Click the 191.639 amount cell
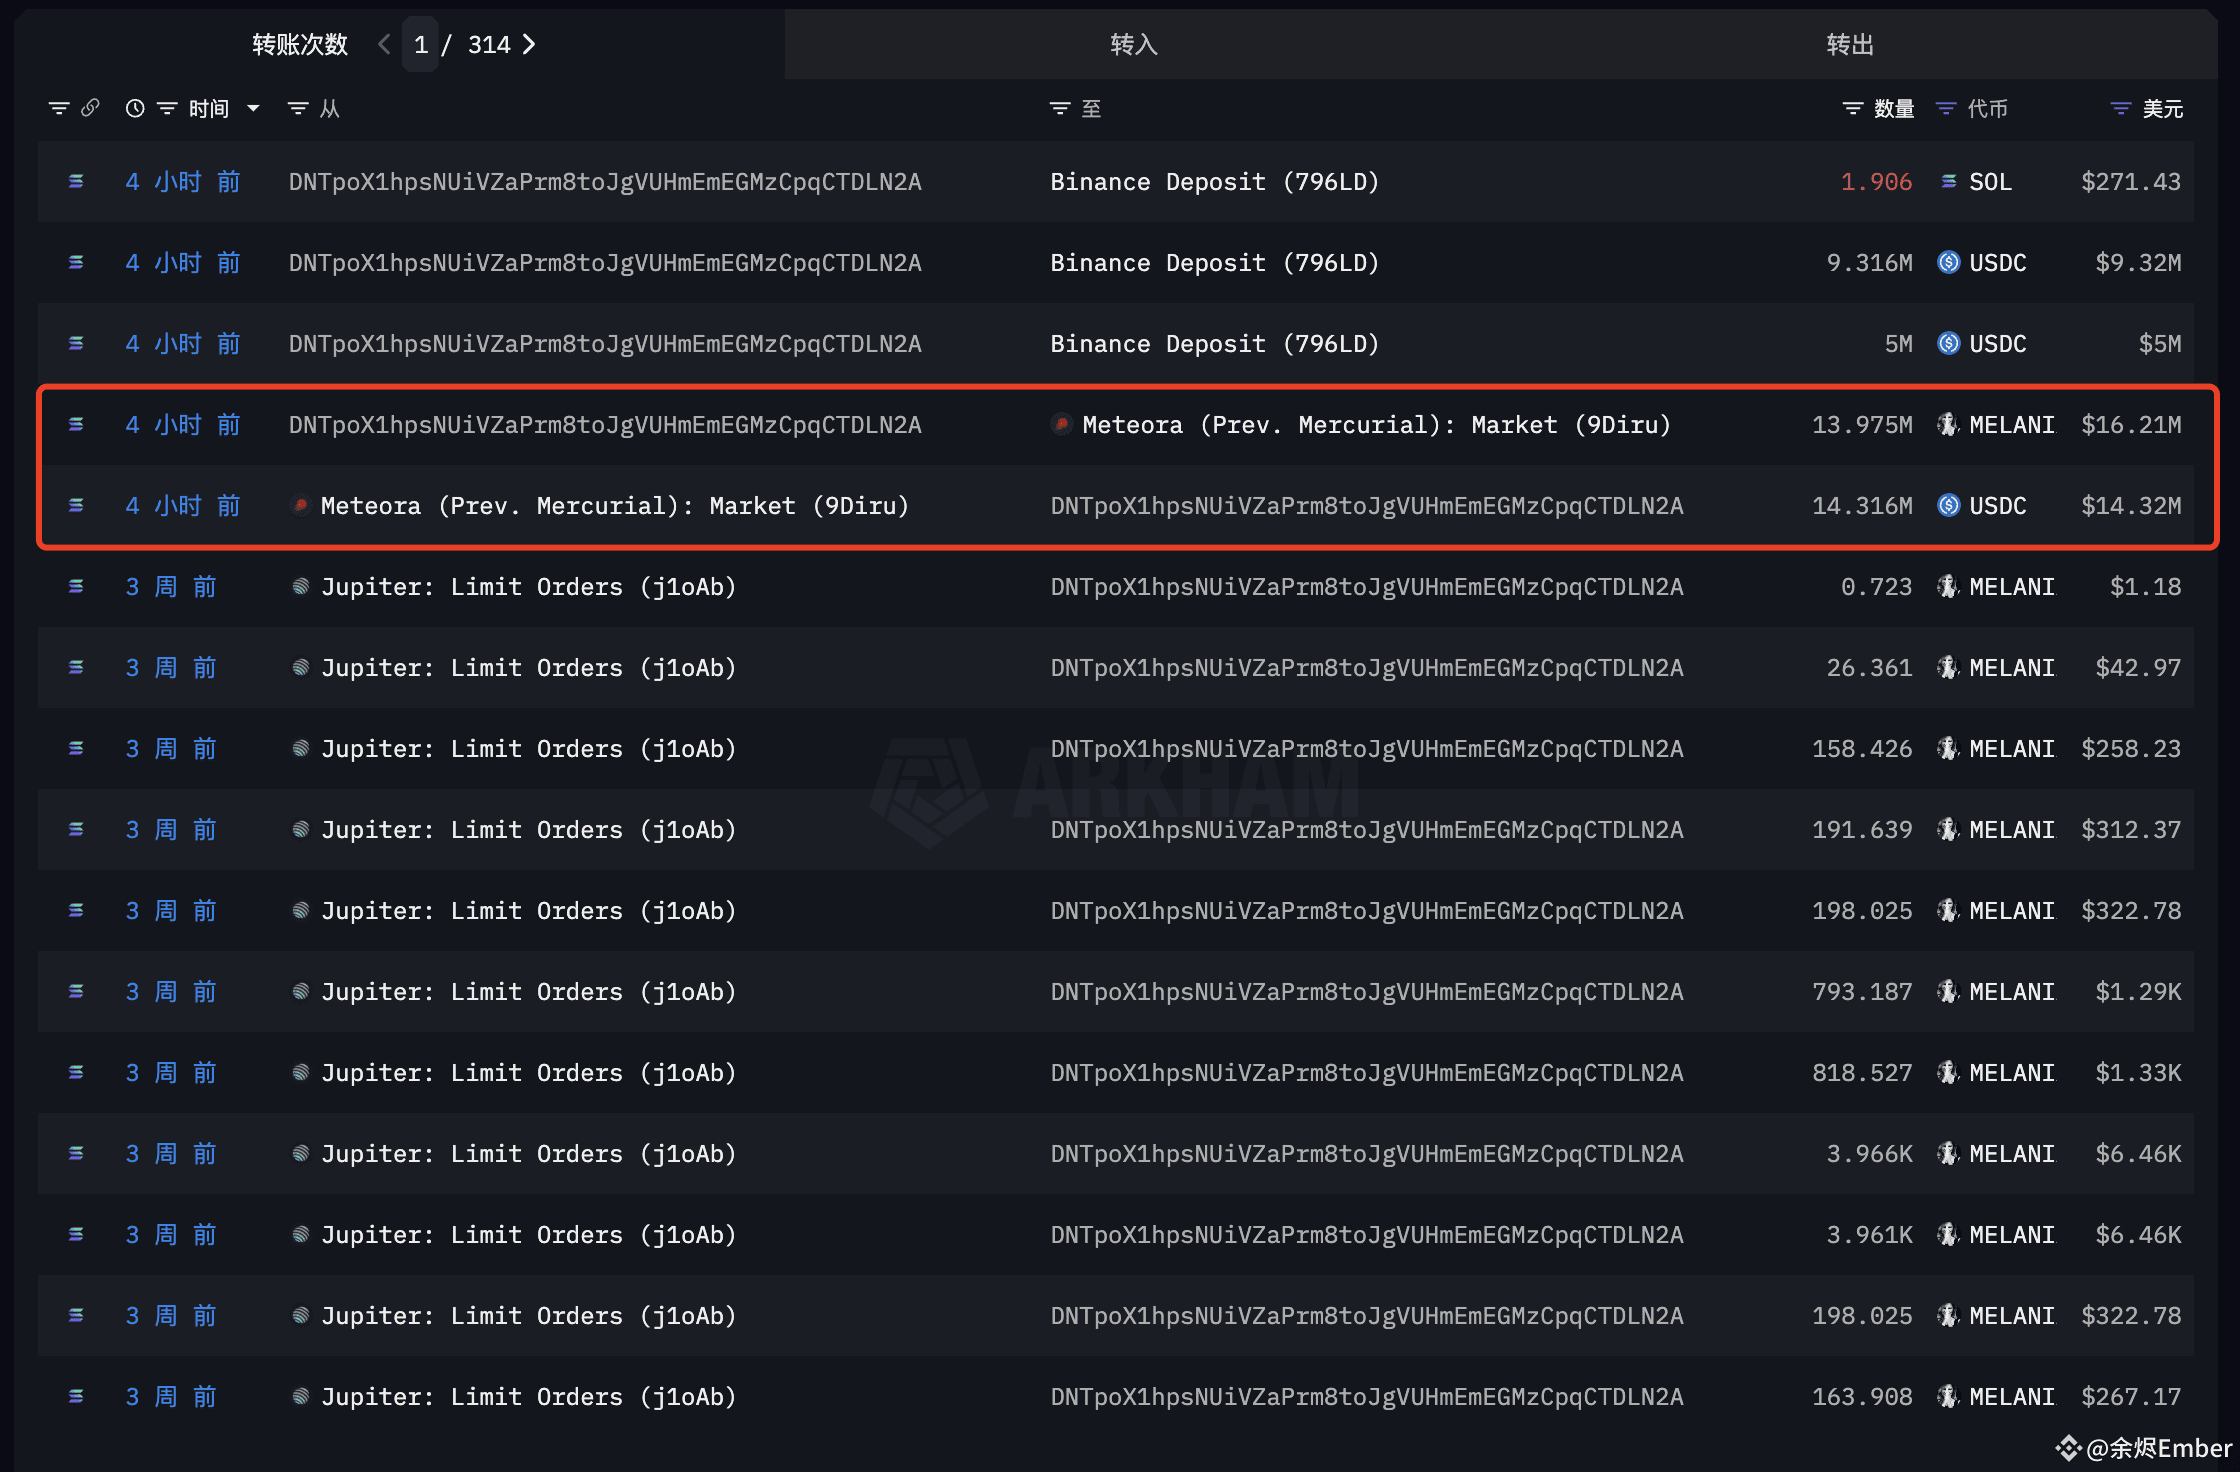2240x1472 pixels. [1862, 830]
